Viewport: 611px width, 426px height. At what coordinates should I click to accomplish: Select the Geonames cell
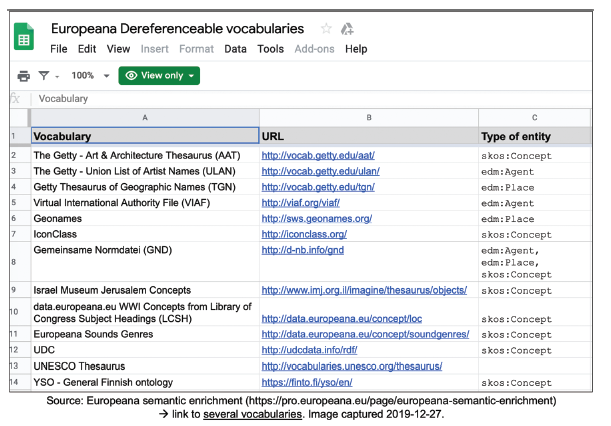tap(145, 218)
